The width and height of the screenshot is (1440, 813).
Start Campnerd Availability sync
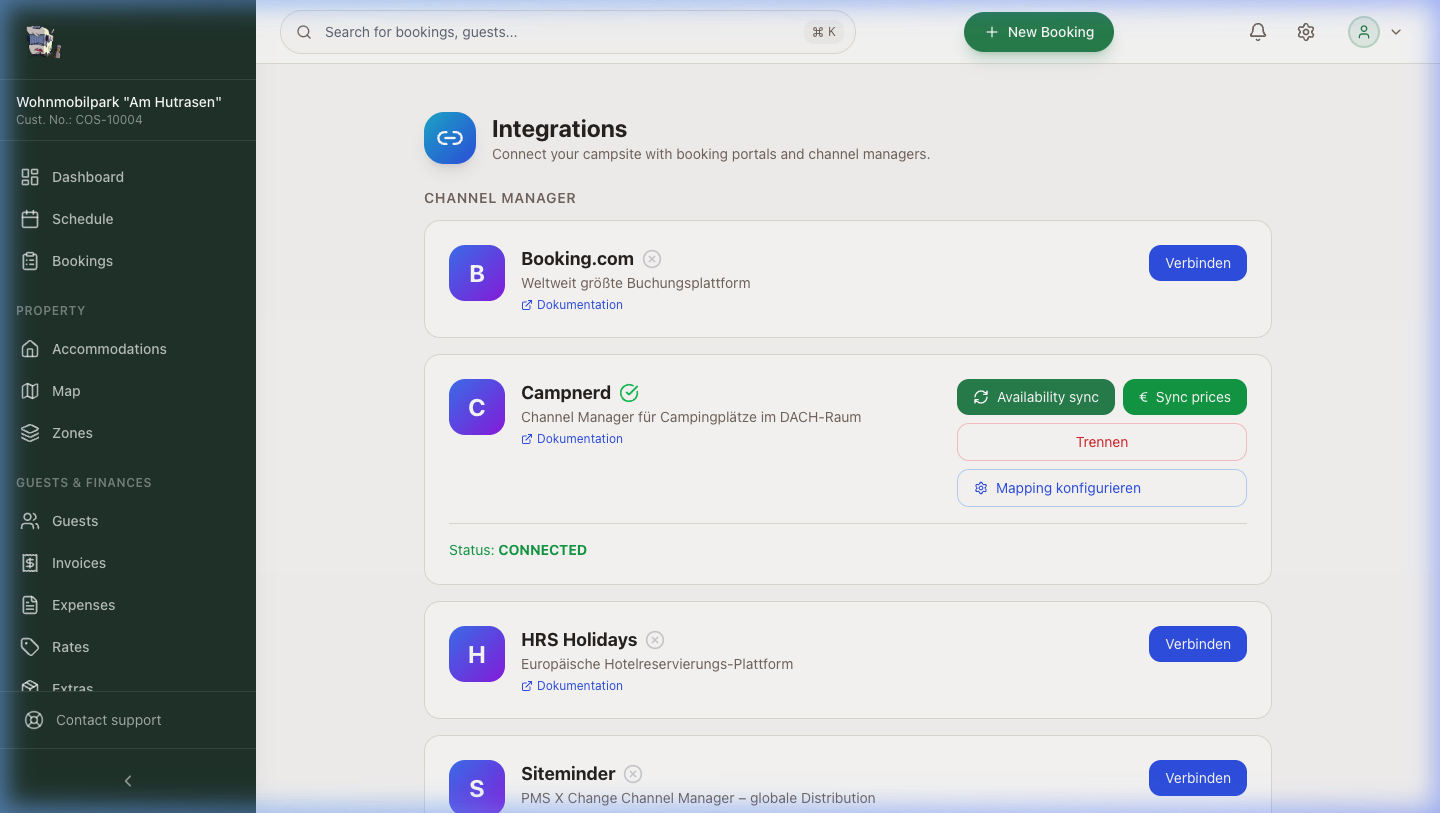coord(1036,397)
